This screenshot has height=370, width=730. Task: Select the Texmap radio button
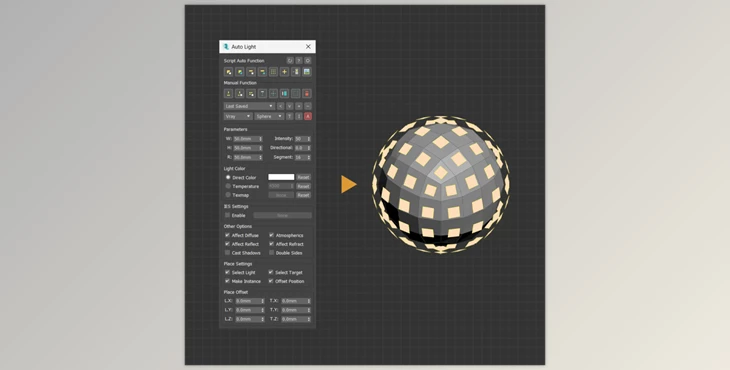[228, 195]
